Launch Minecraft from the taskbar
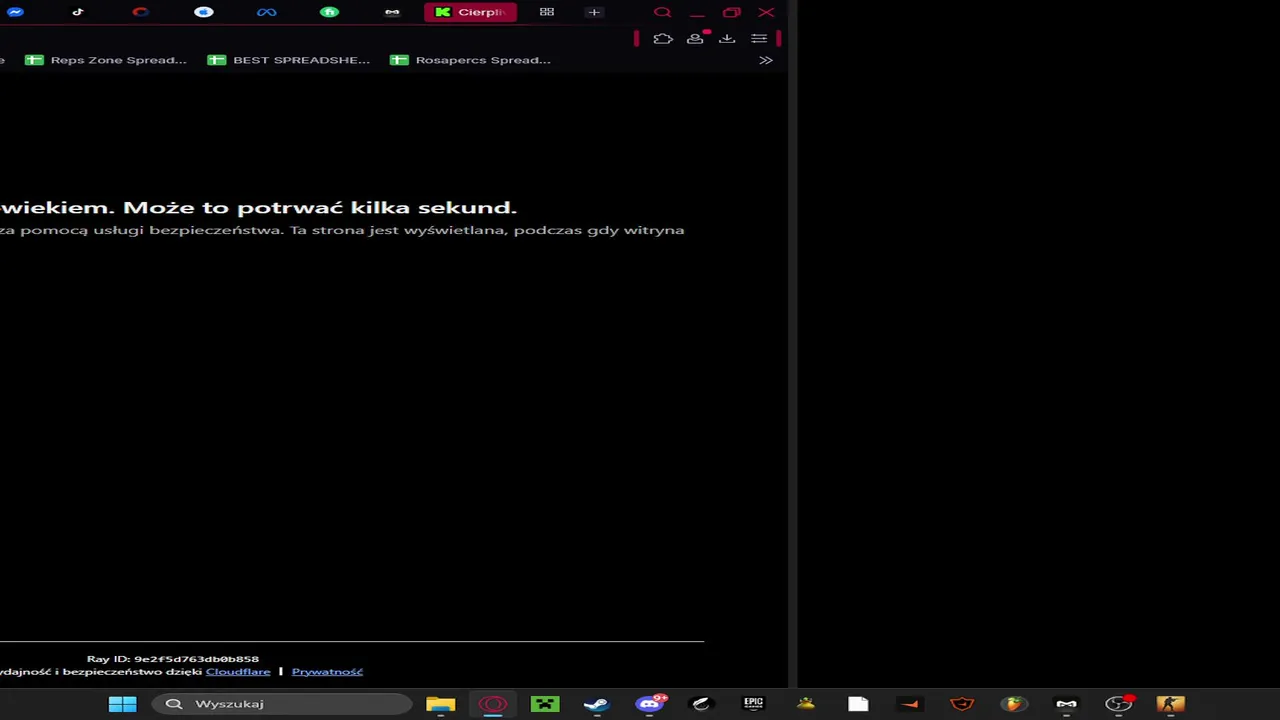This screenshot has width=1280, height=720. [x=545, y=704]
